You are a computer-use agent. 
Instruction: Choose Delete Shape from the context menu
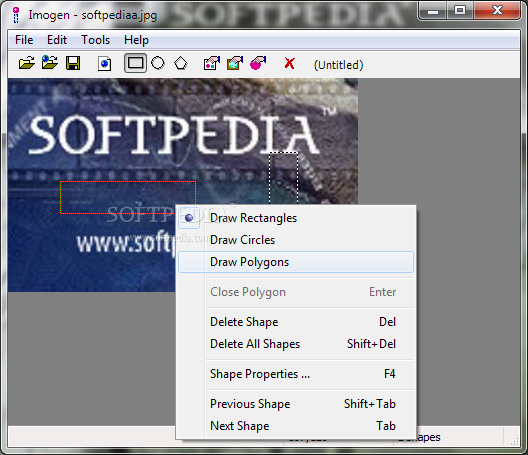[x=296, y=322]
